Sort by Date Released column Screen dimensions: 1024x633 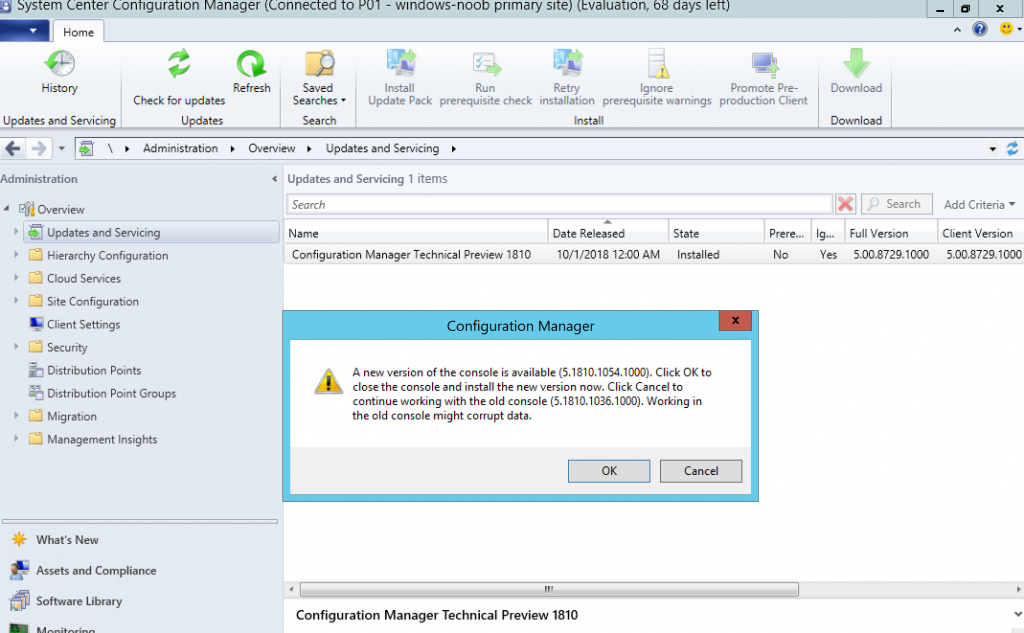coord(608,233)
